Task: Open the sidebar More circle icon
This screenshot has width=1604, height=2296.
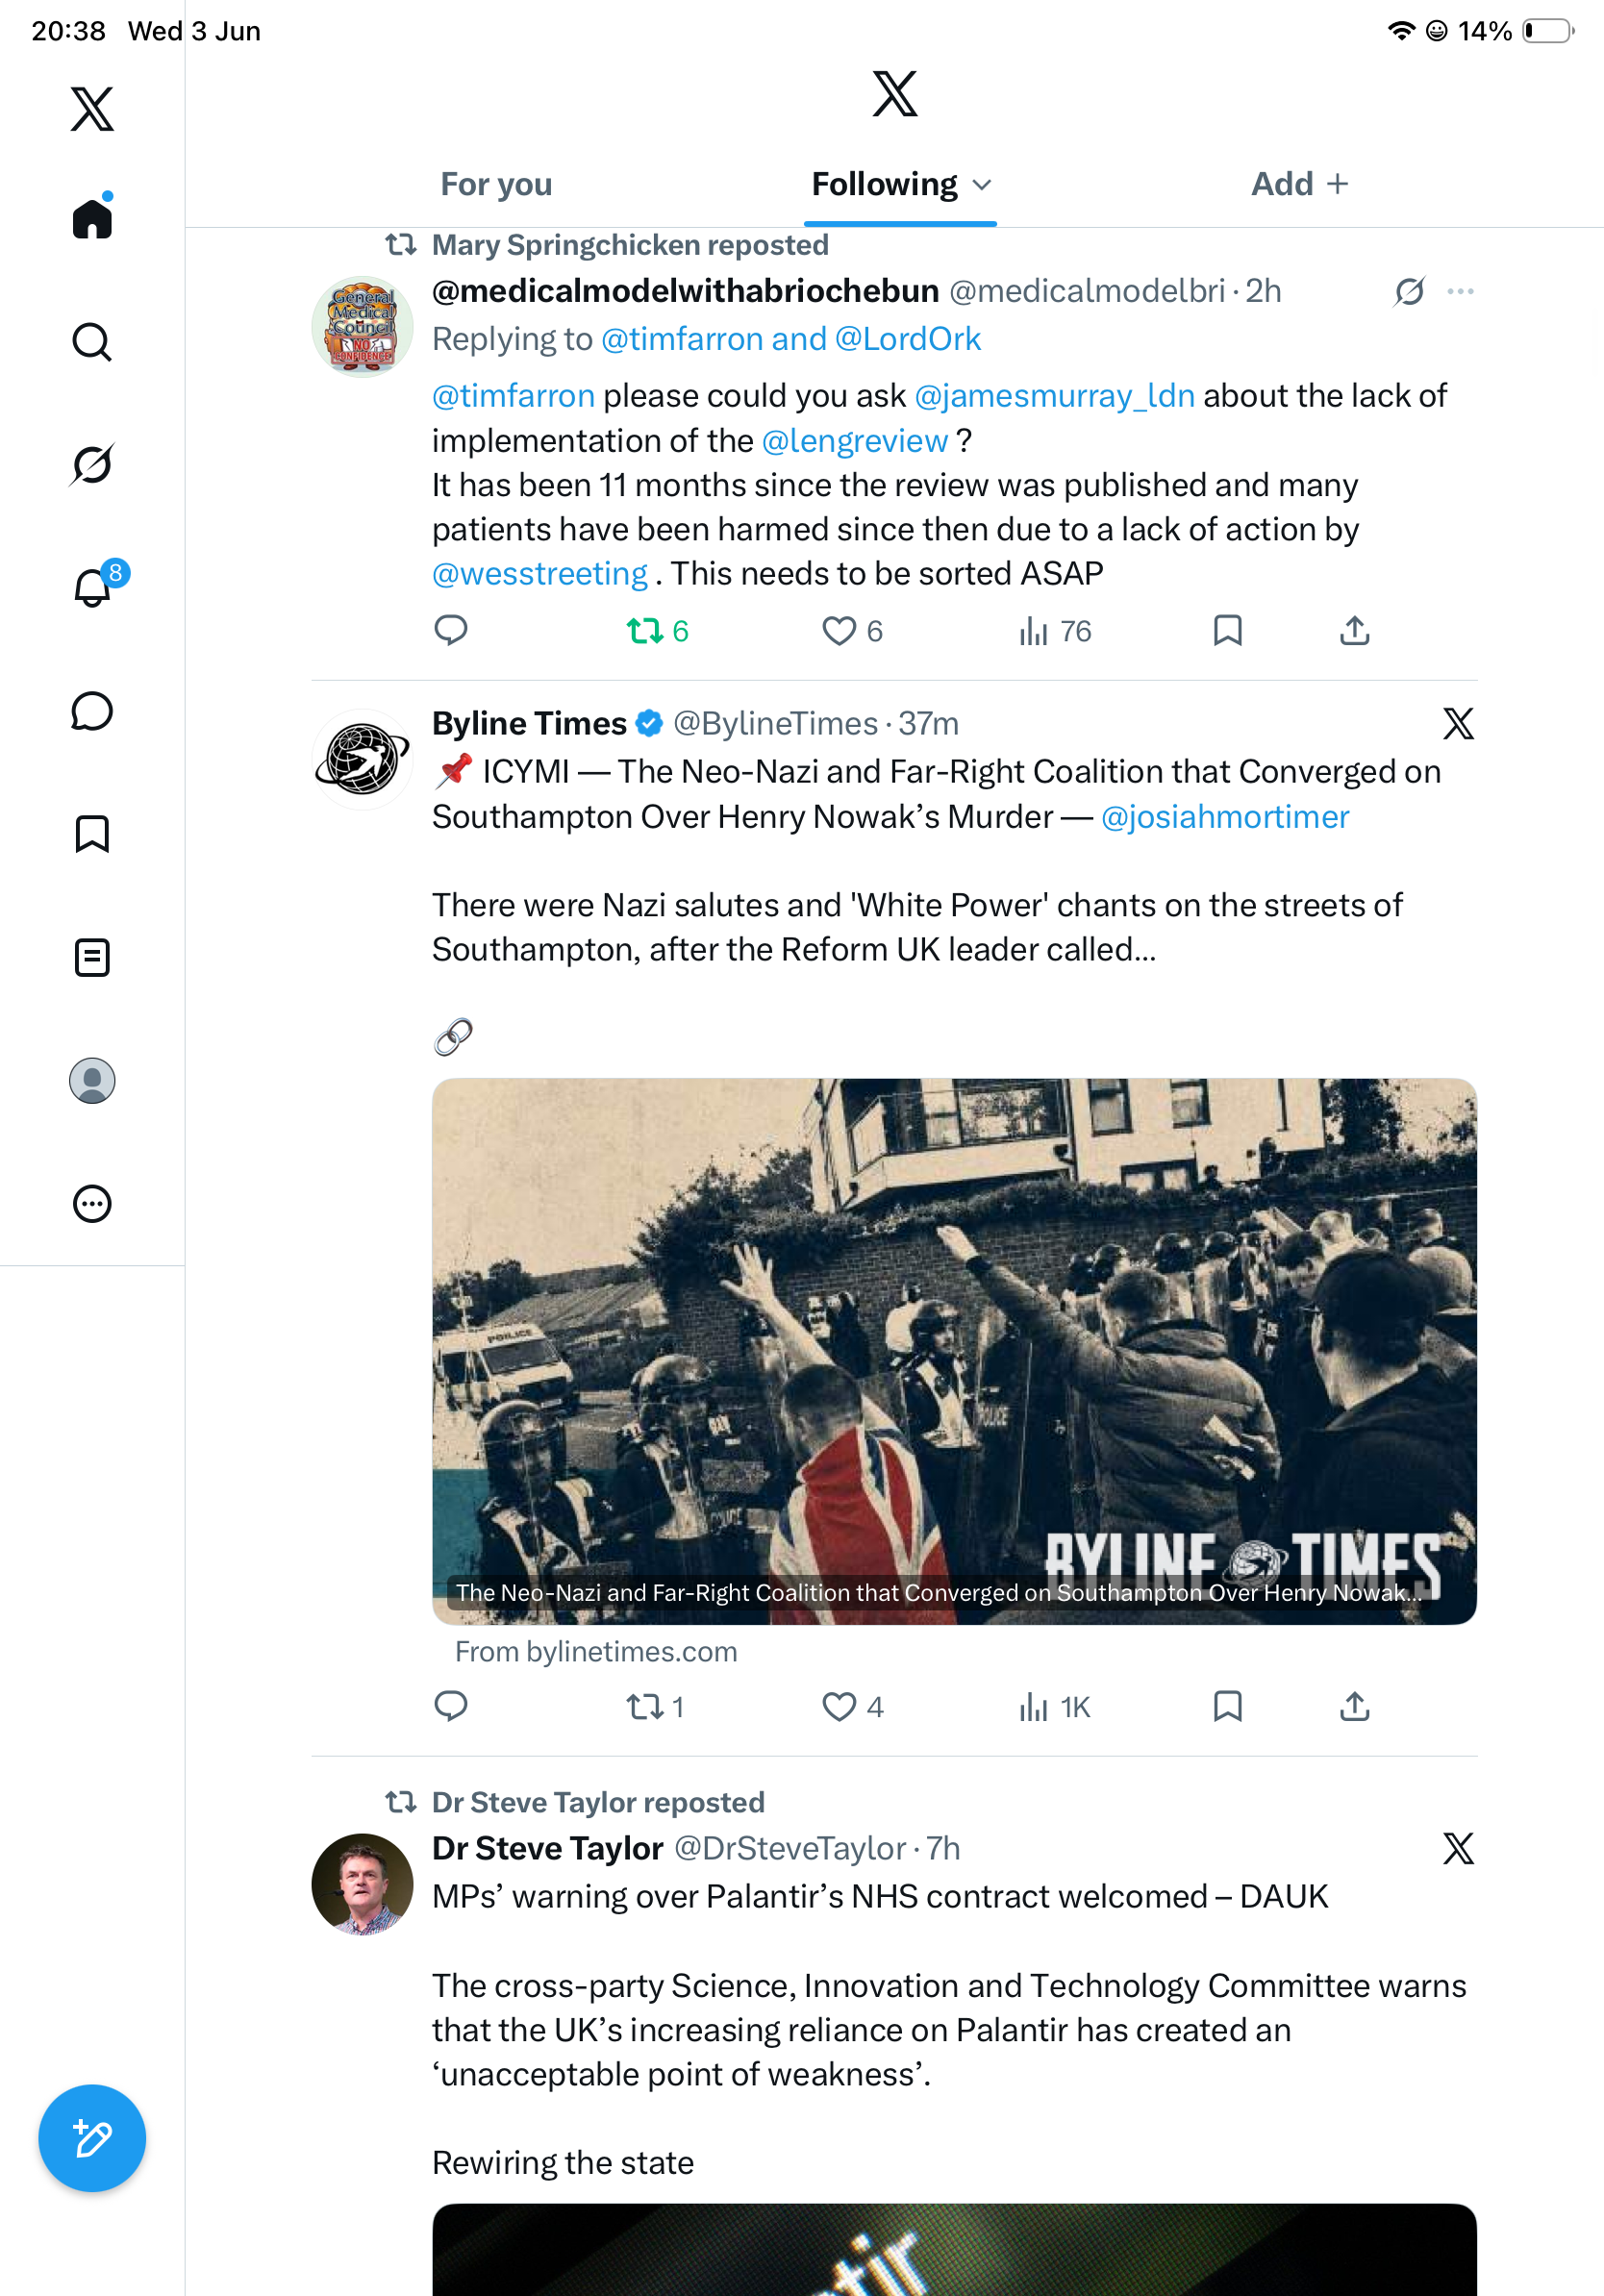Action: (92, 1203)
